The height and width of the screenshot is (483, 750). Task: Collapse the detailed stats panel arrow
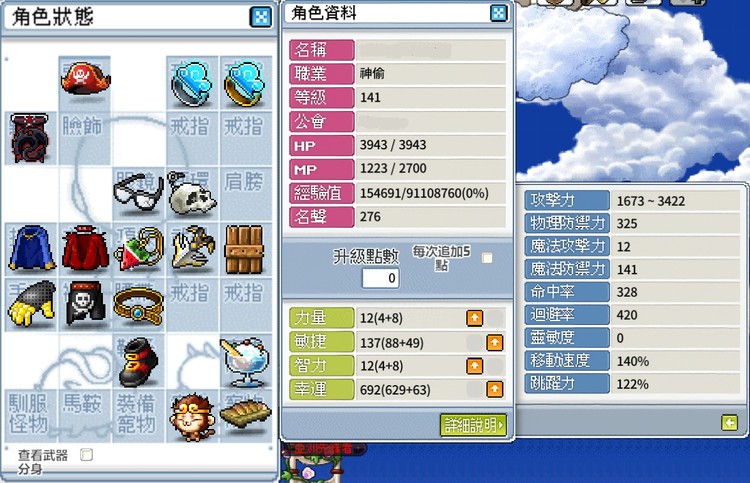point(729,423)
